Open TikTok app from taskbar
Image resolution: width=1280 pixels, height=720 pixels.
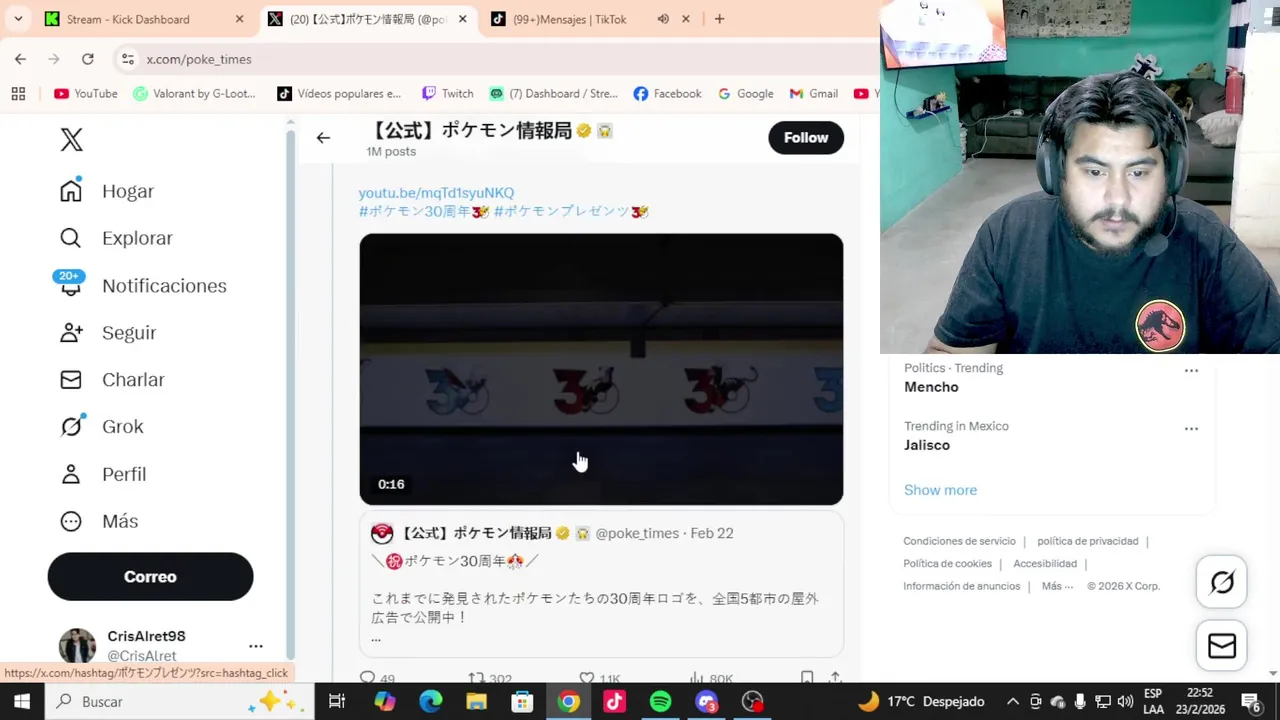click(x=614, y=702)
